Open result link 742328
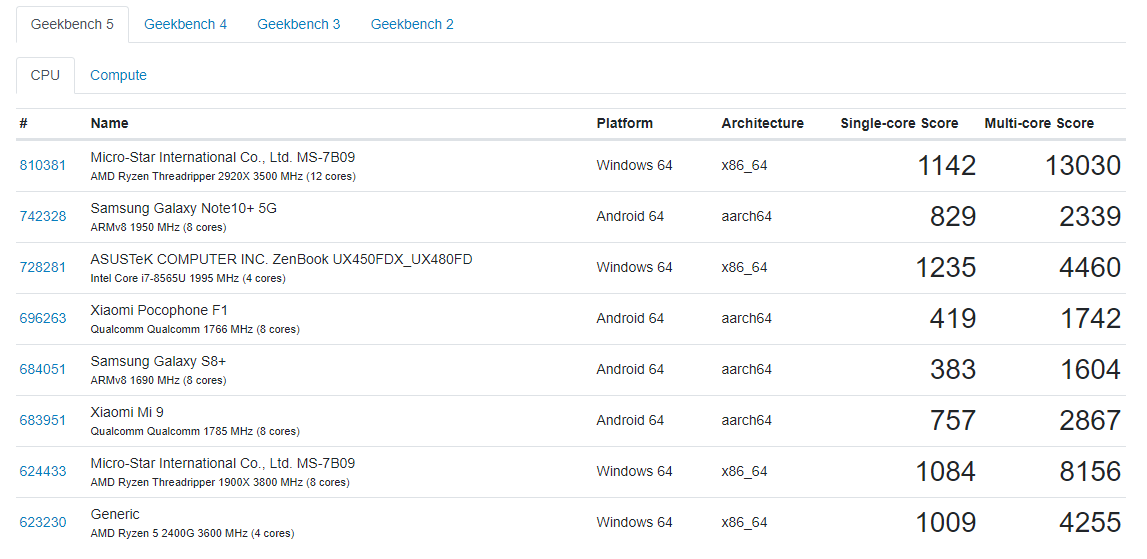Viewport: 1147px width, 559px height. (42, 217)
